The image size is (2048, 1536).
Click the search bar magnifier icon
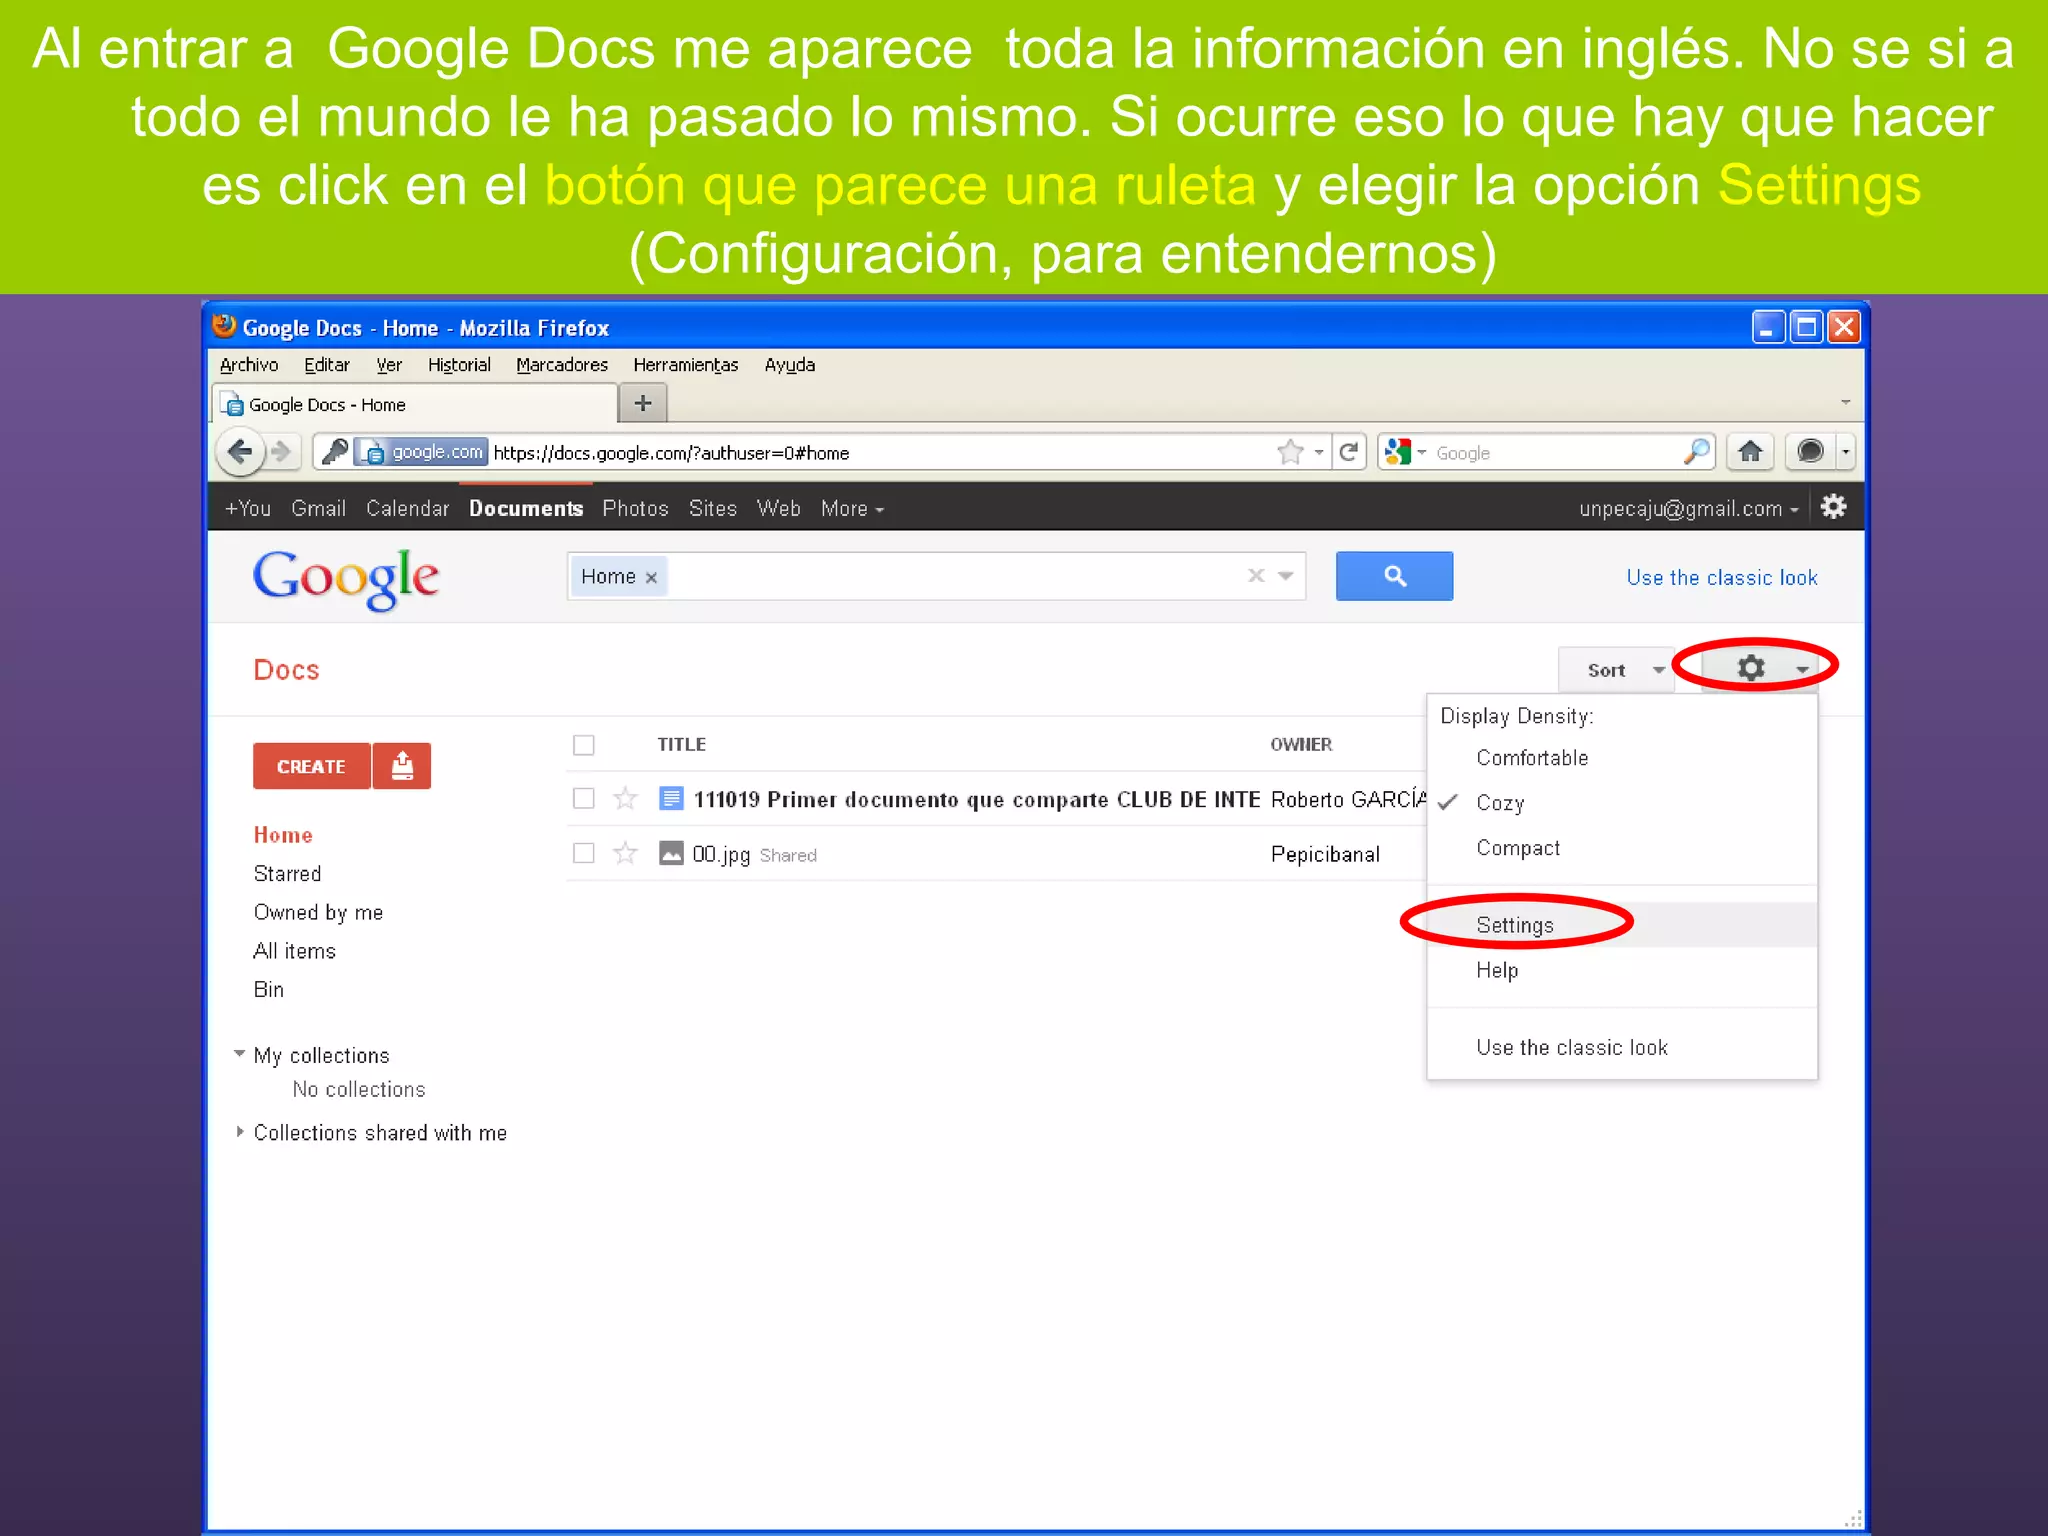coord(1697,452)
